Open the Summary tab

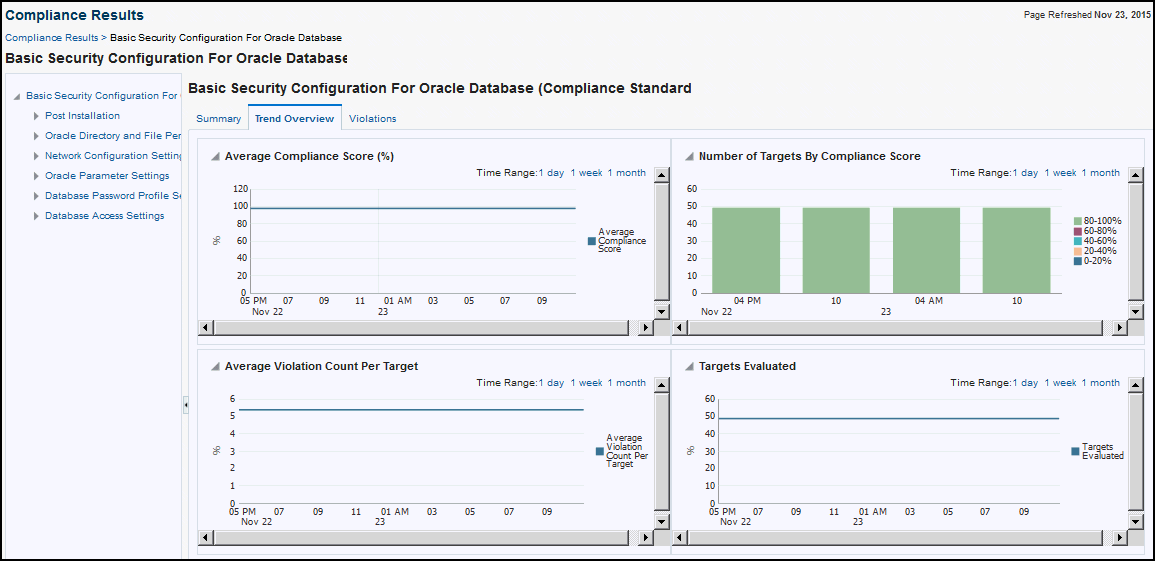[x=218, y=119]
